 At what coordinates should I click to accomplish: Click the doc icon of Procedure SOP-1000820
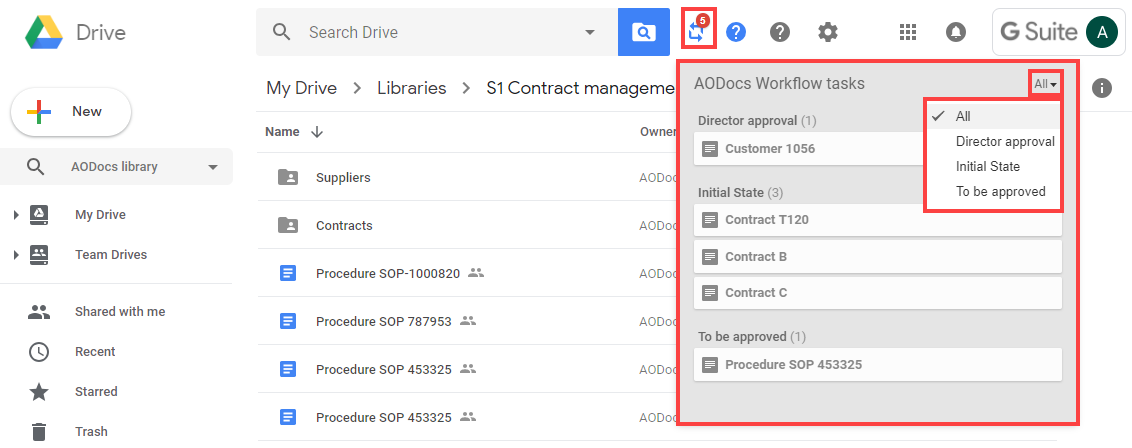(x=288, y=273)
